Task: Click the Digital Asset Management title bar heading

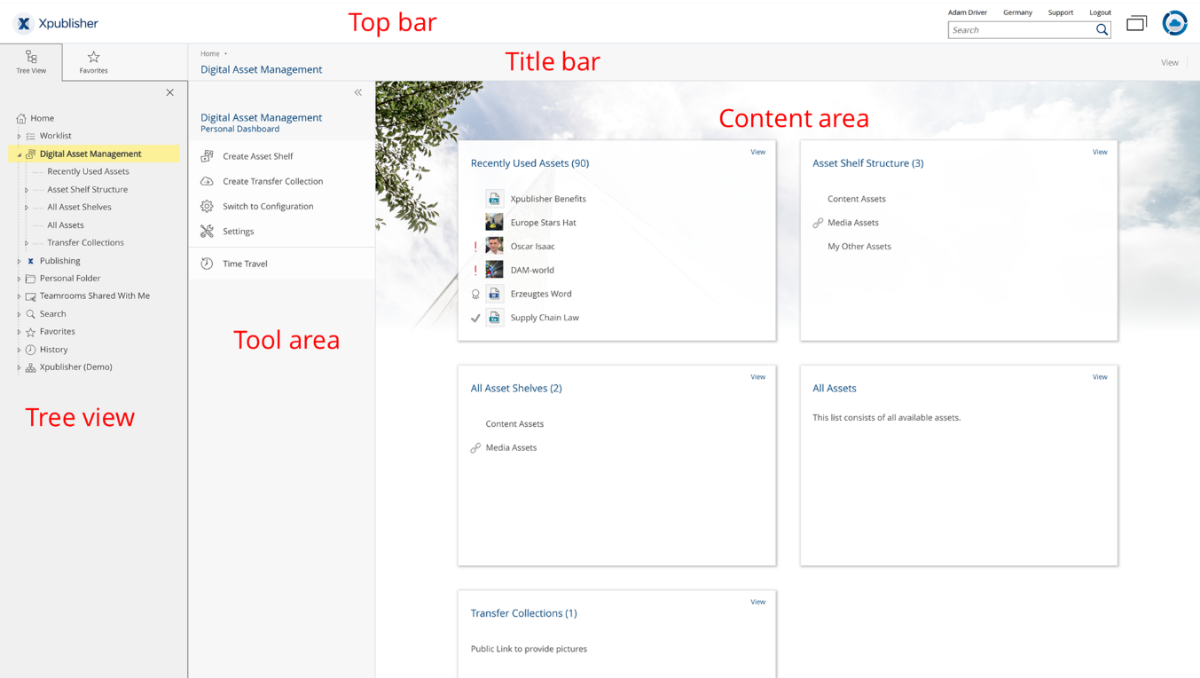Action: [x=261, y=70]
